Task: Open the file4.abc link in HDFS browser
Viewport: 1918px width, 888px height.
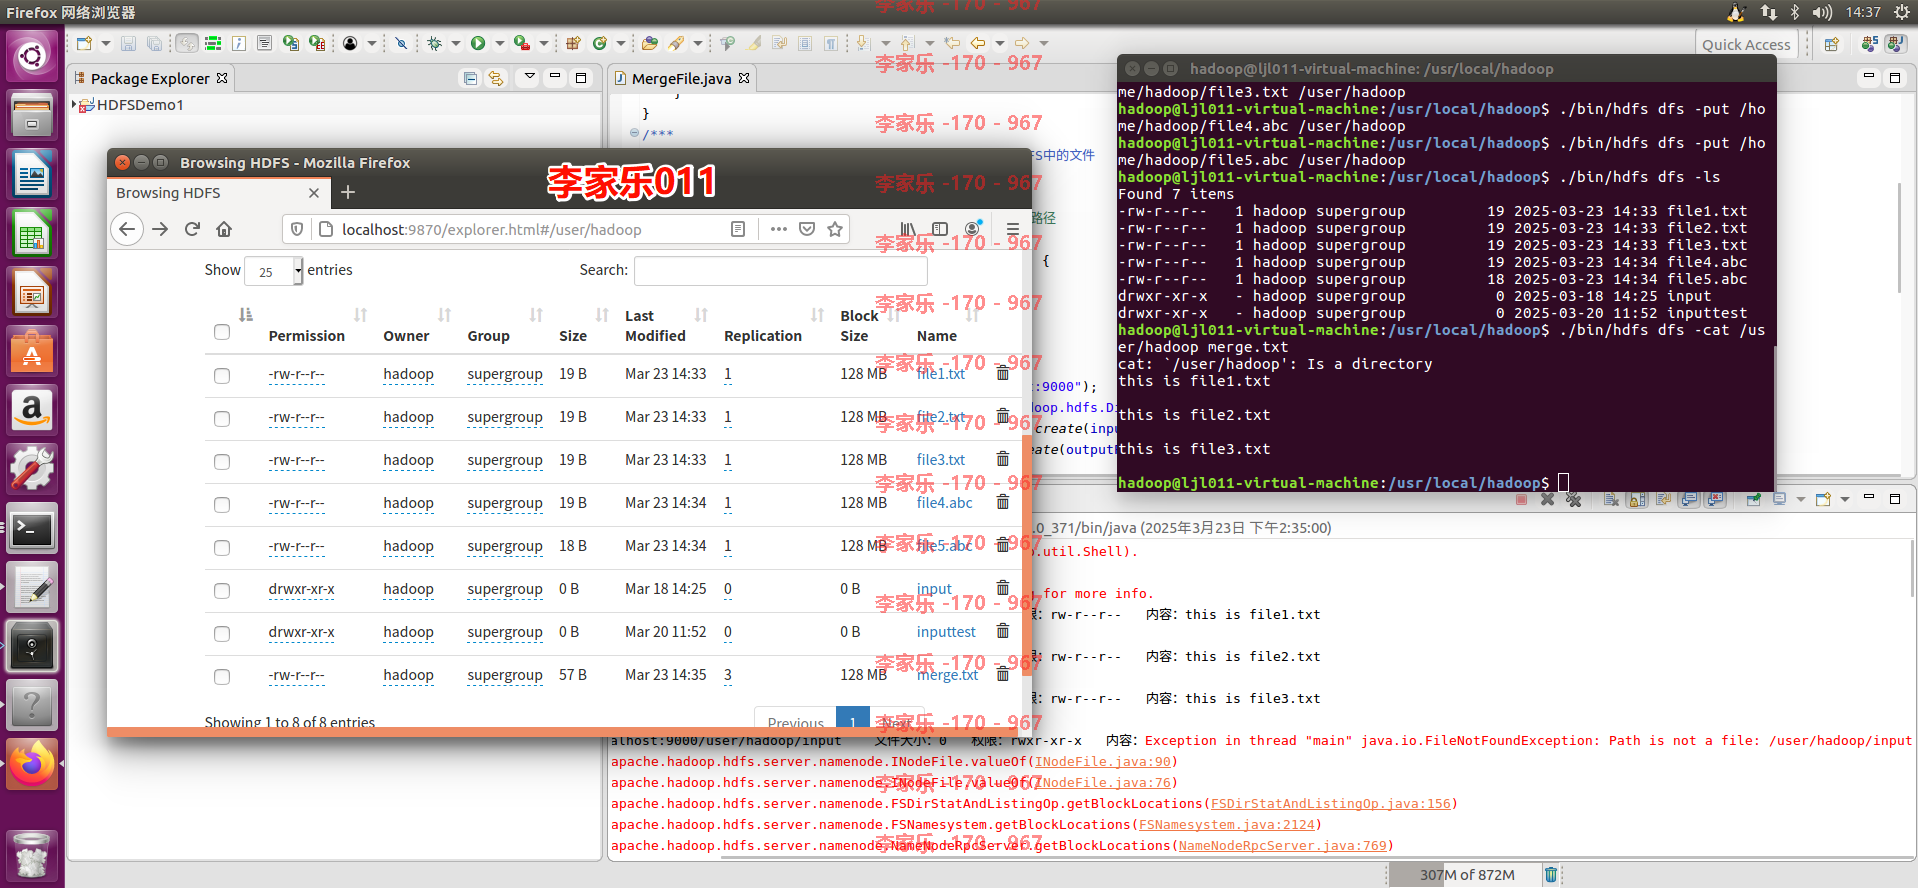Action: 944,503
